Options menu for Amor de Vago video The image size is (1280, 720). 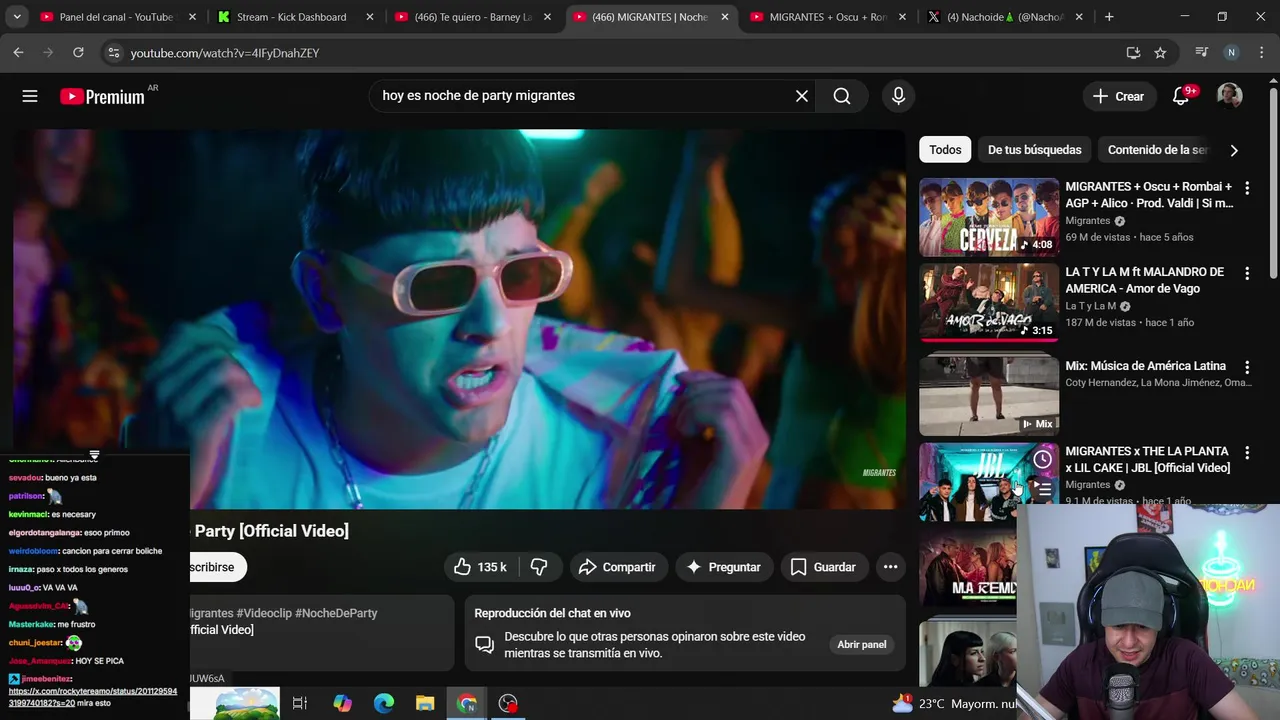[1247, 273]
